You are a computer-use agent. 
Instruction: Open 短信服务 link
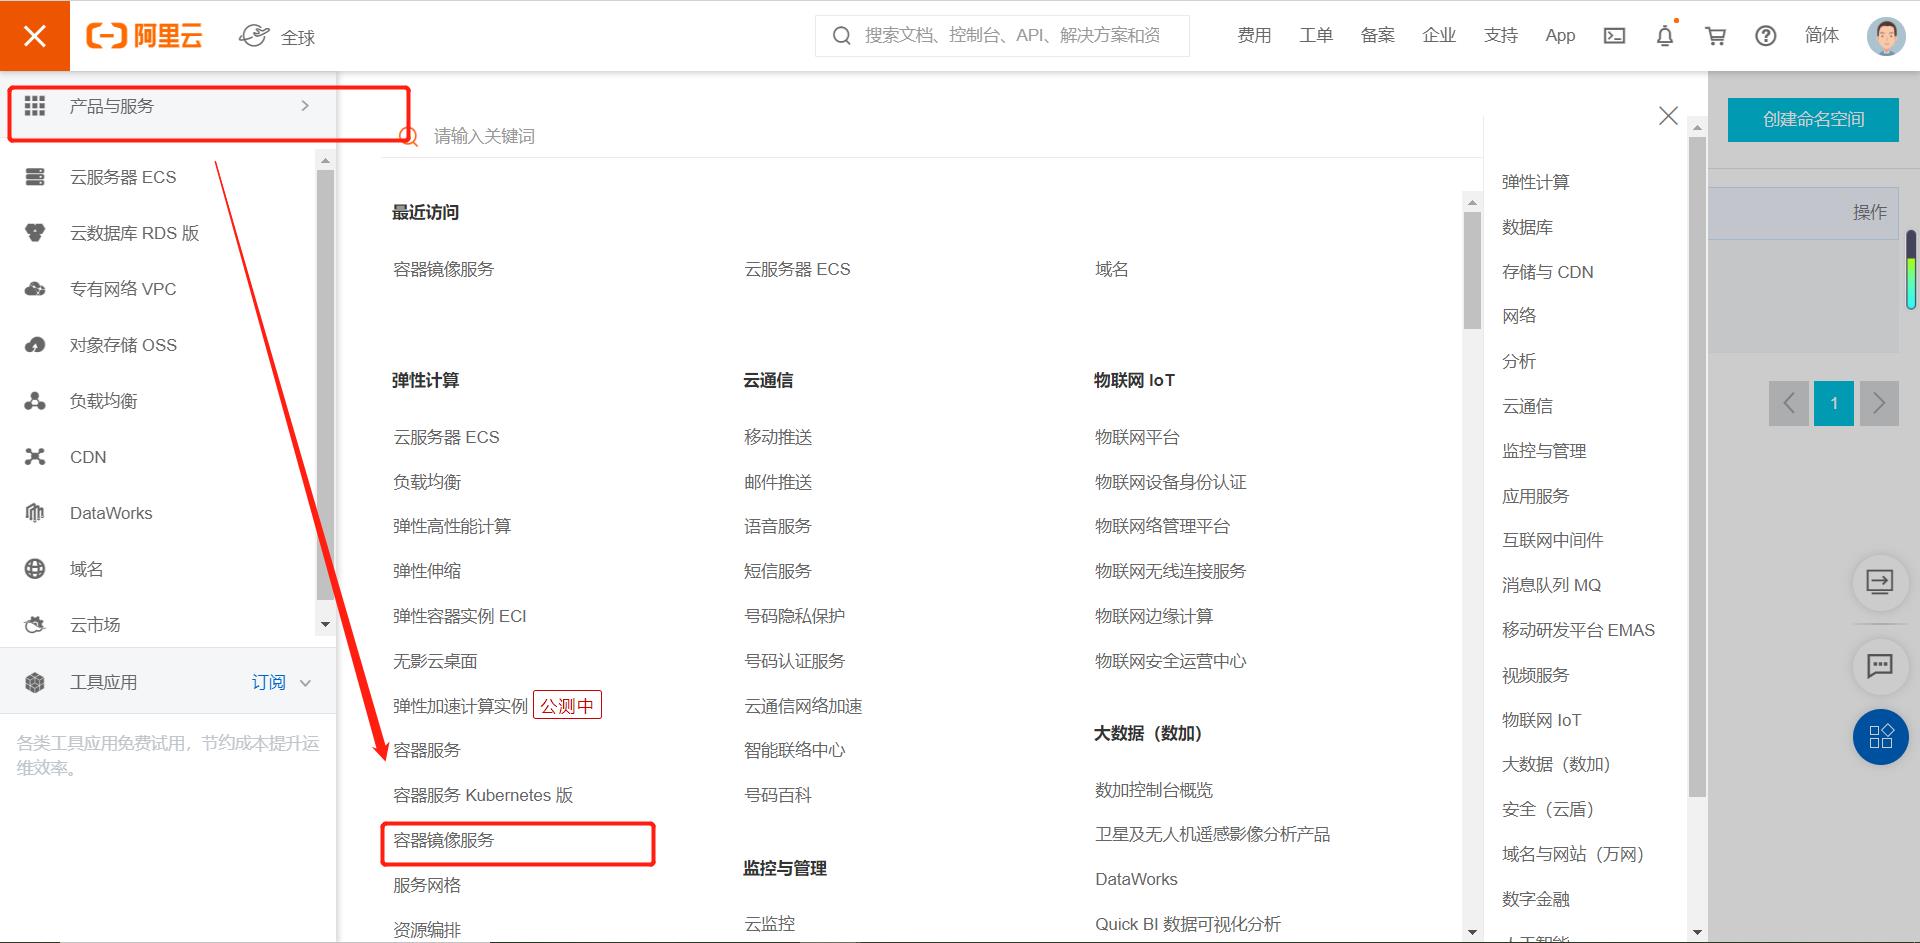(x=778, y=572)
